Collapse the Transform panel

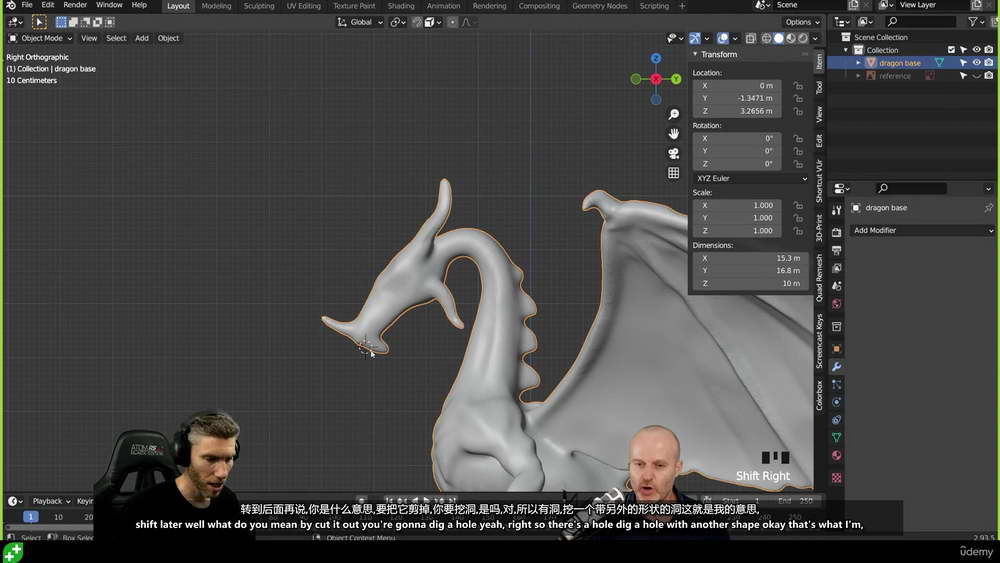(695, 54)
